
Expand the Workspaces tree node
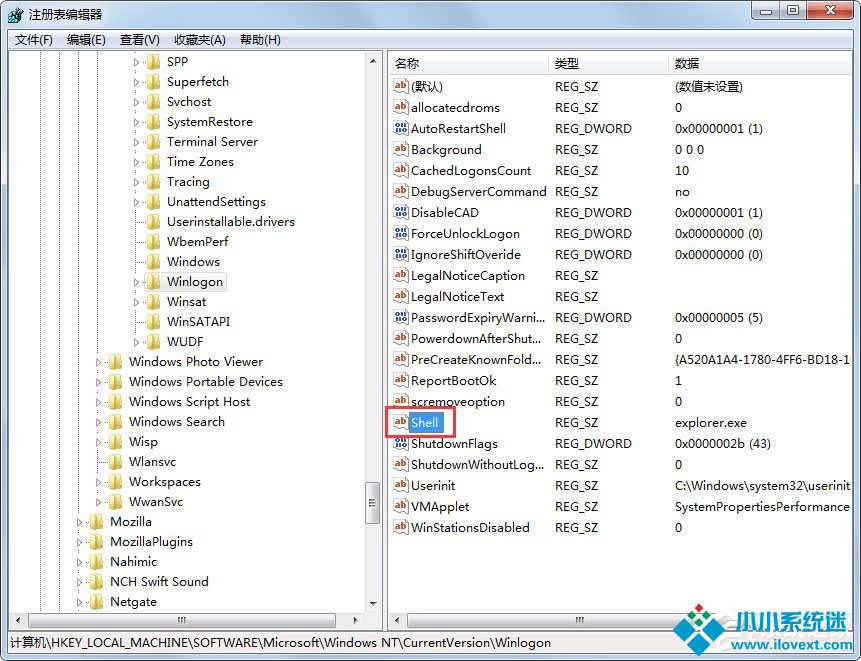click(98, 482)
